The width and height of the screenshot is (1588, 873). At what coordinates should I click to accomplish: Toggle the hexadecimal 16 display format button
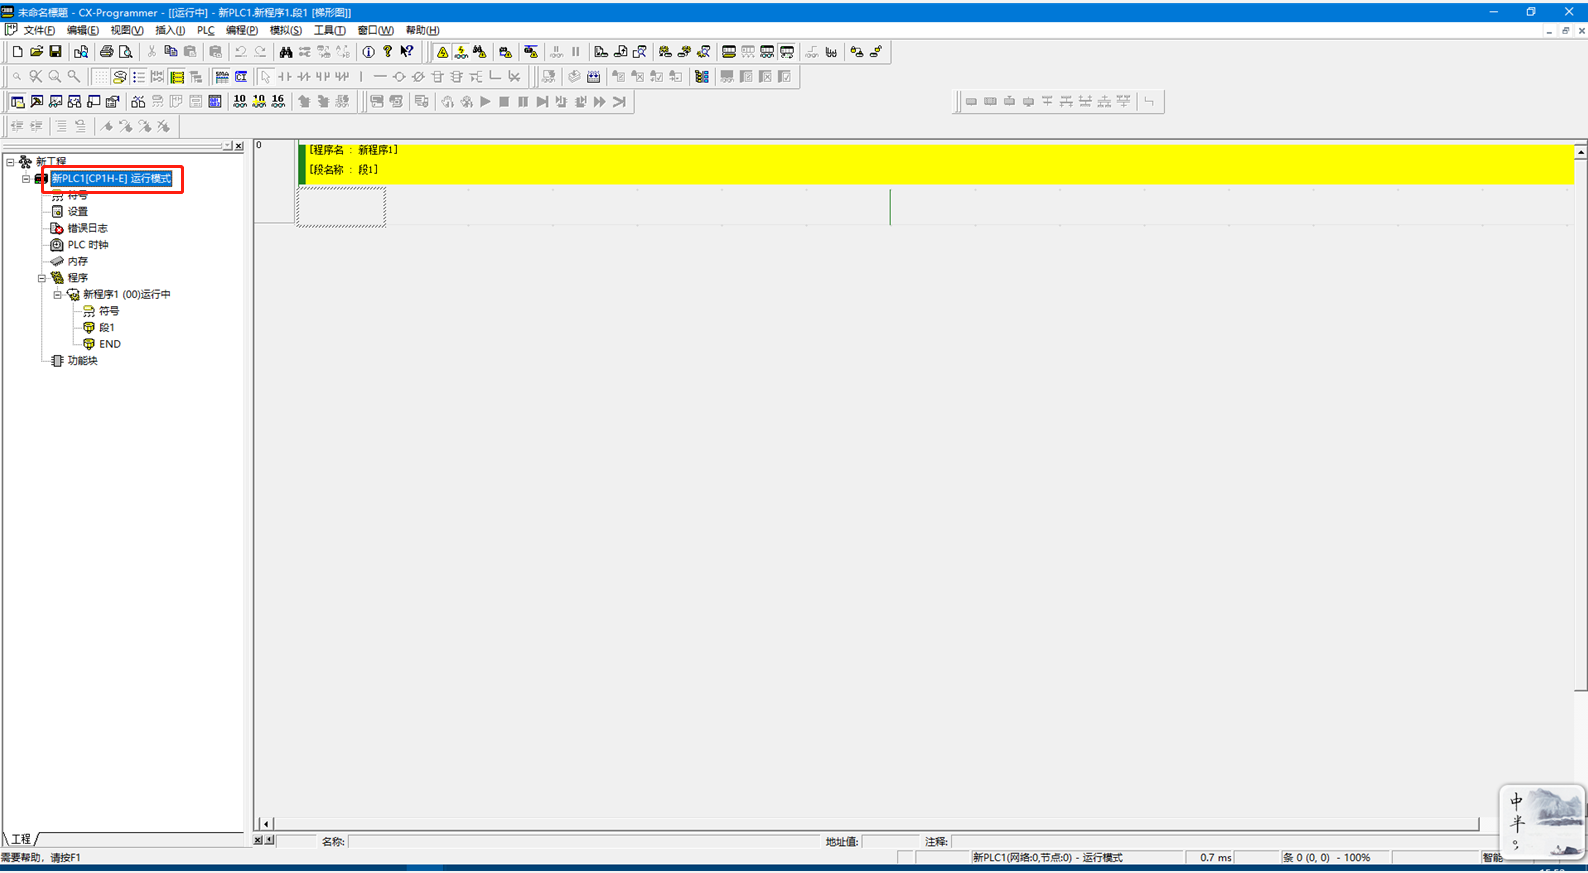[278, 102]
